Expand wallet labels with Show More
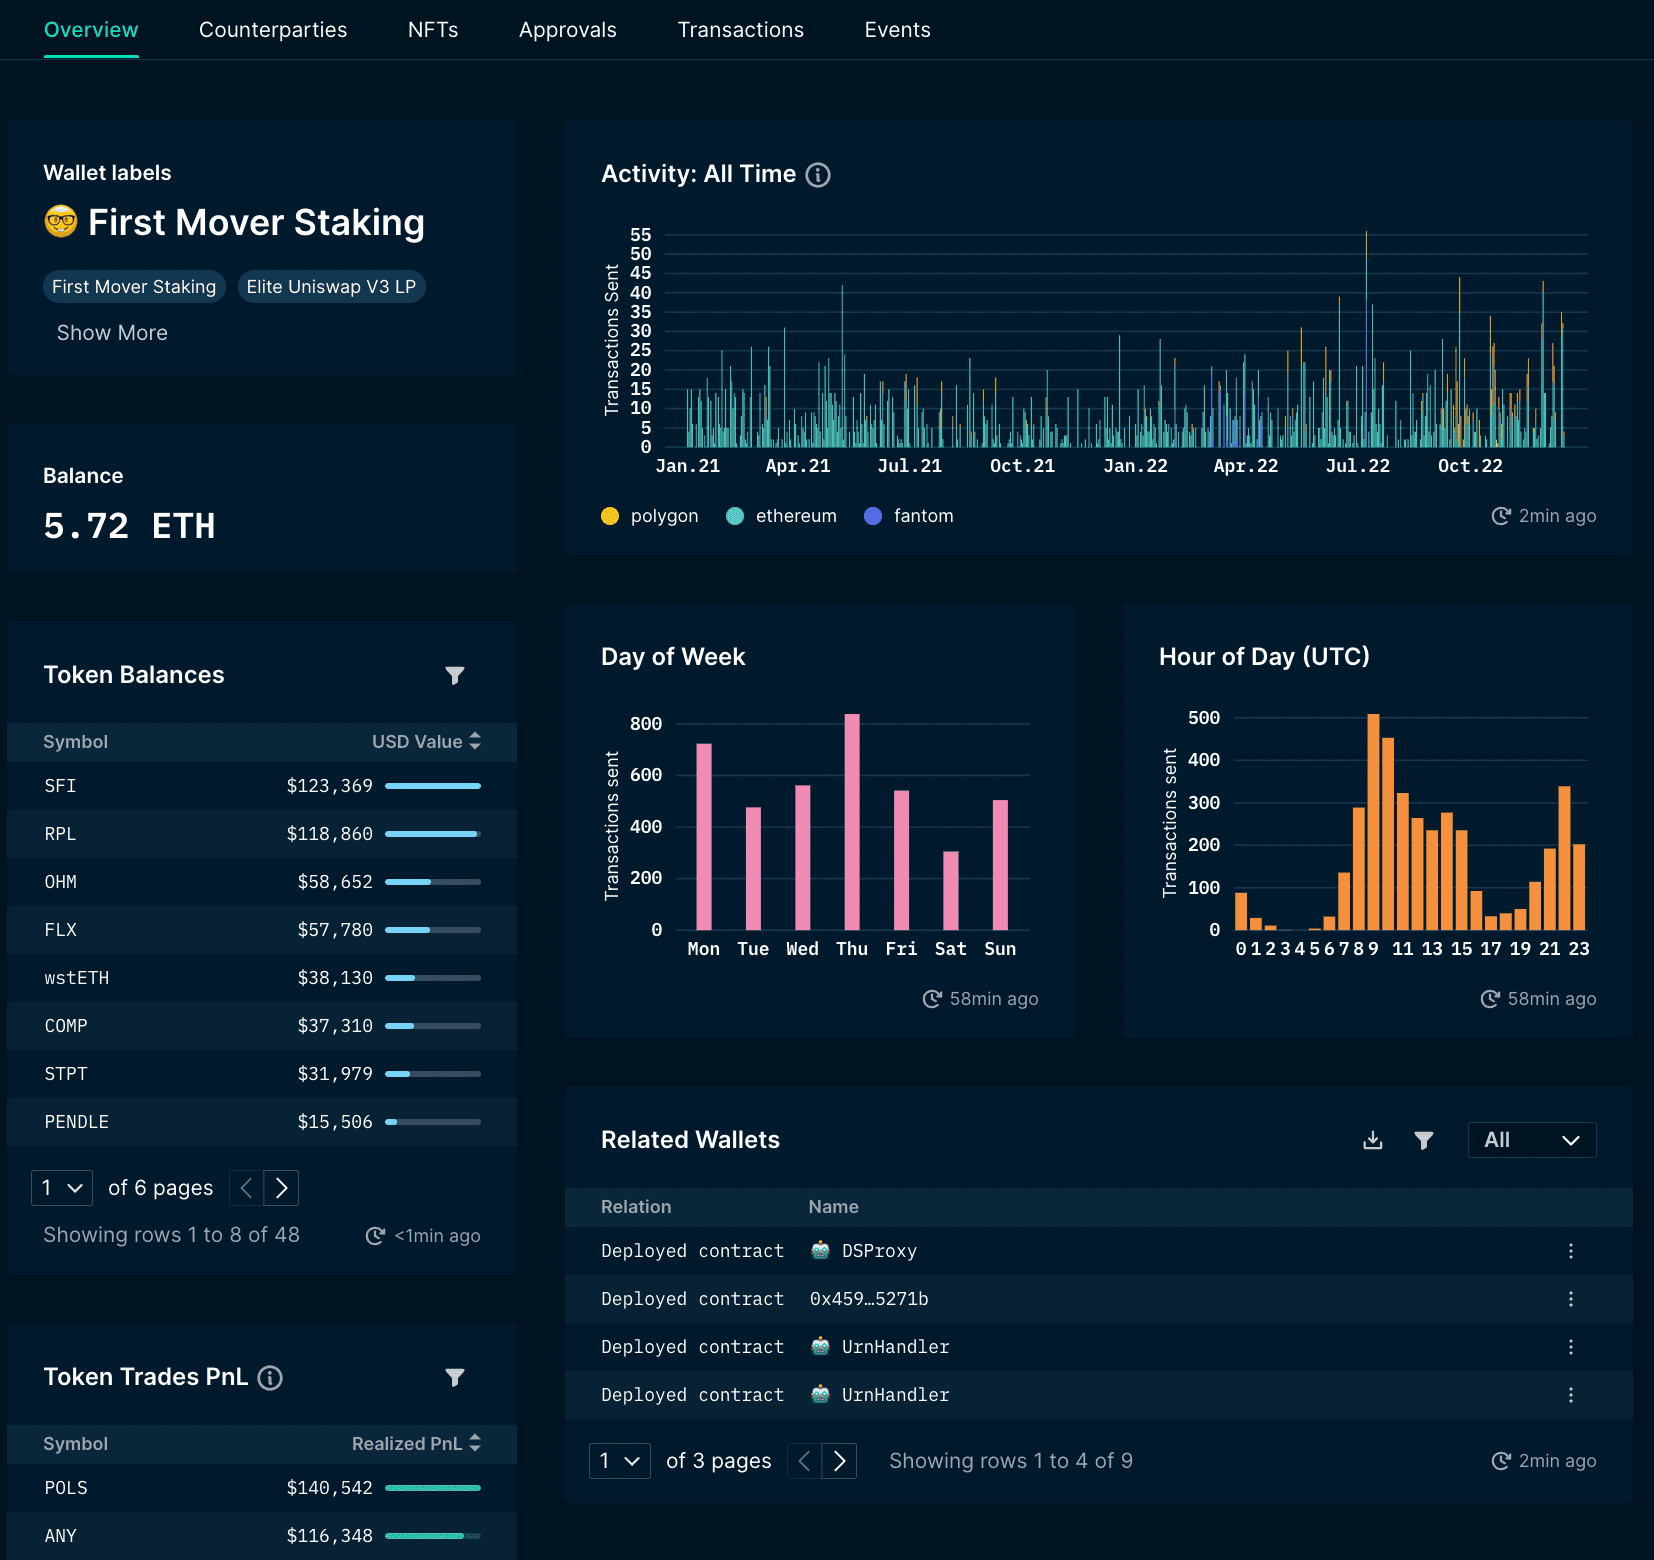The width and height of the screenshot is (1654, 1560). (112, 333)
